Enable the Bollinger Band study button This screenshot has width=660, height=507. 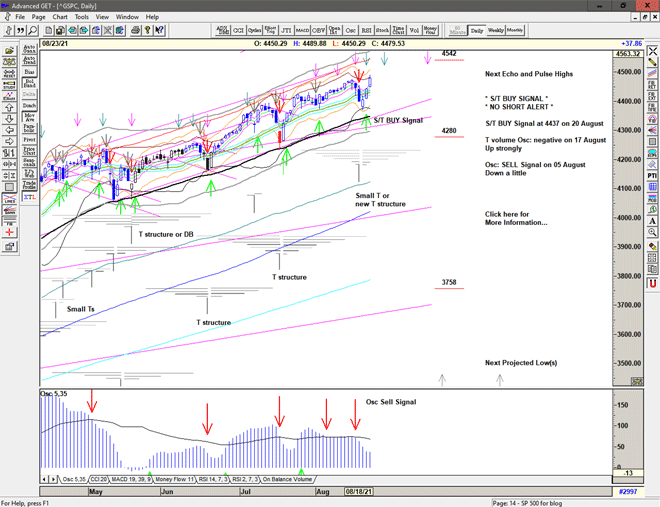[28, 83]
